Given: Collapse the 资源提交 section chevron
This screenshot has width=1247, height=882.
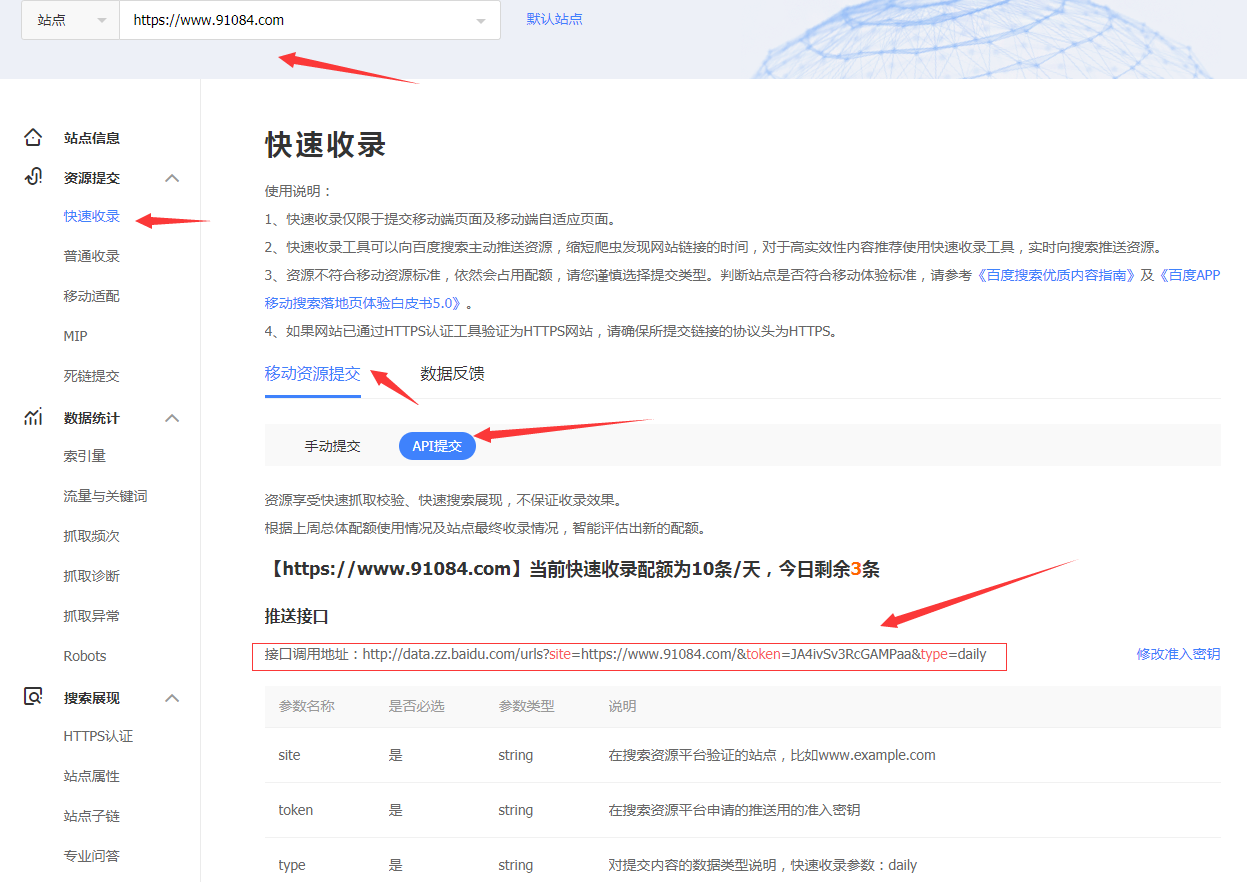Looking at the screenshot, I should tap(172, 178).
